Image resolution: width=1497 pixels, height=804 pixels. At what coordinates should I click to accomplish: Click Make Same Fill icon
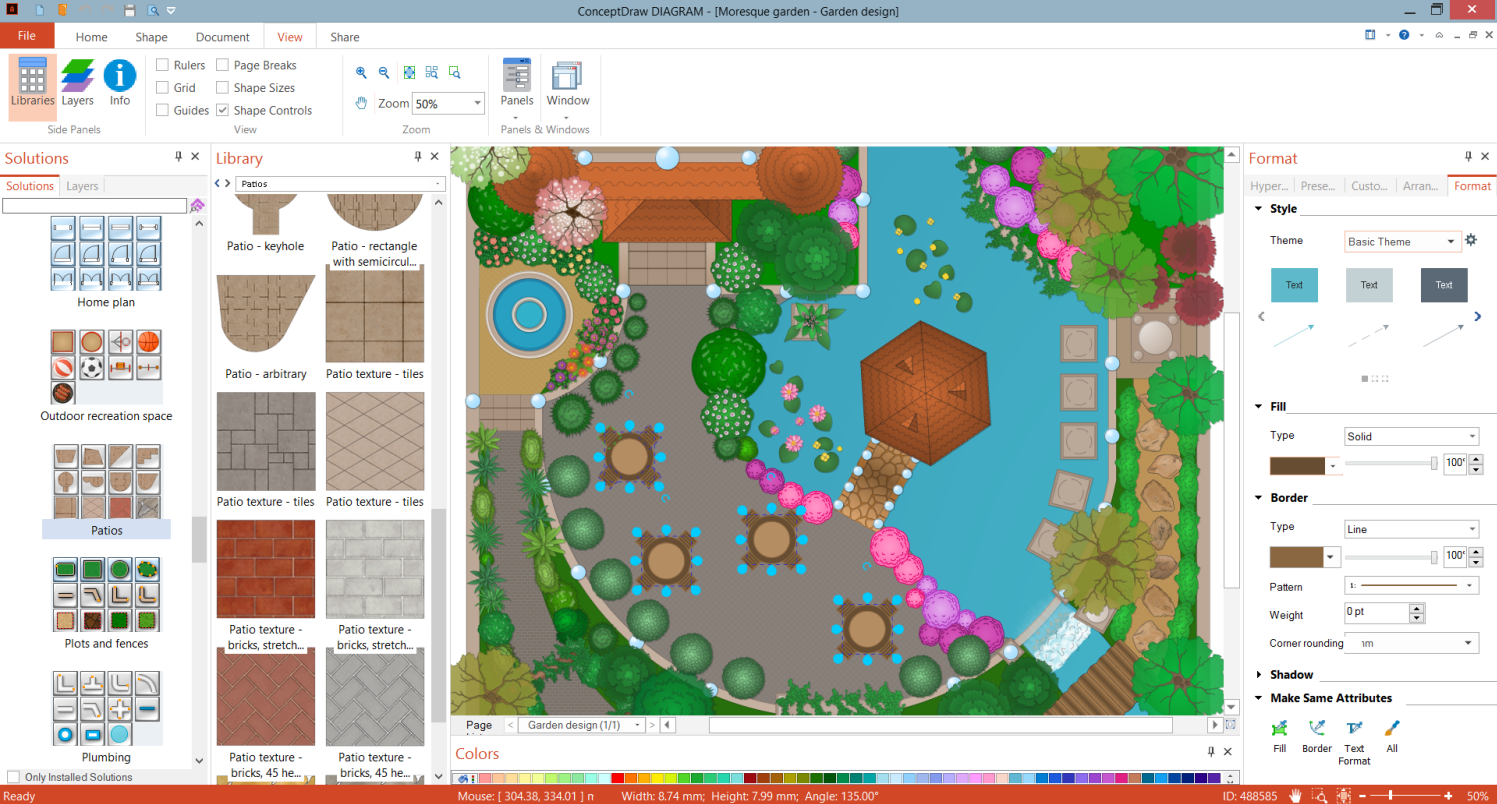(x=1279, y=735)
